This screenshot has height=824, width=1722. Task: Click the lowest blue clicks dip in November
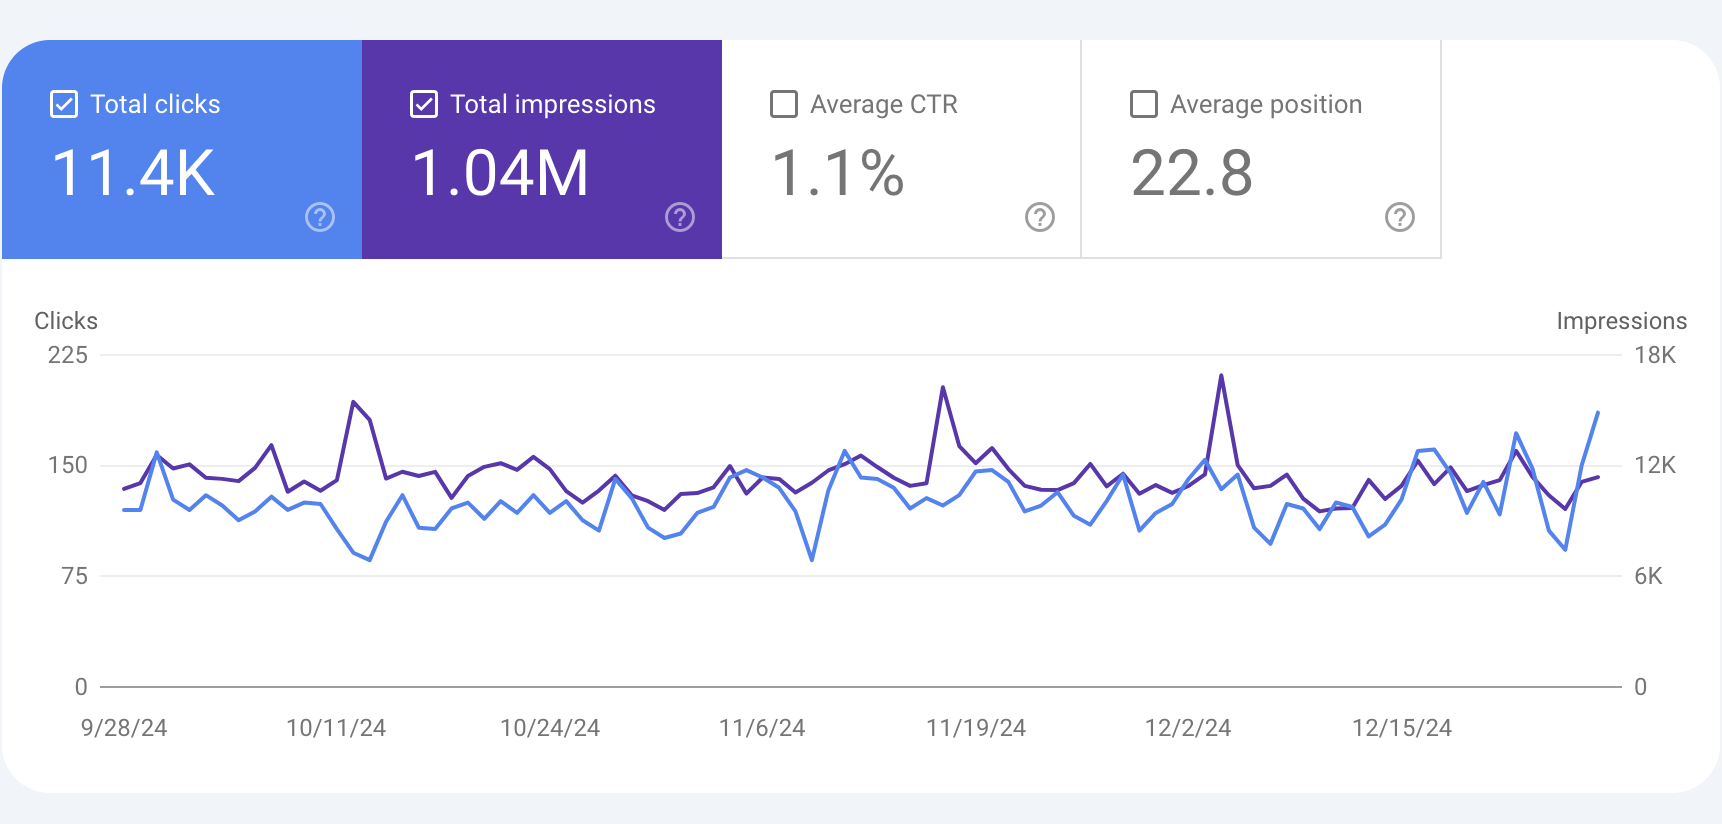(x=812, y=559)
